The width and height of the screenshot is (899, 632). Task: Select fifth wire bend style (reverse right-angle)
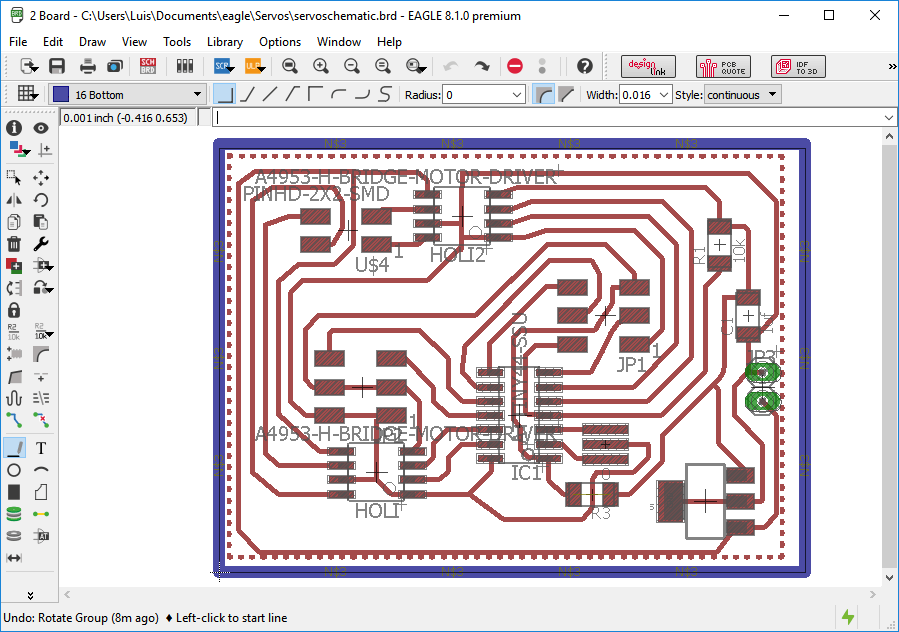(x=315, y=95)
